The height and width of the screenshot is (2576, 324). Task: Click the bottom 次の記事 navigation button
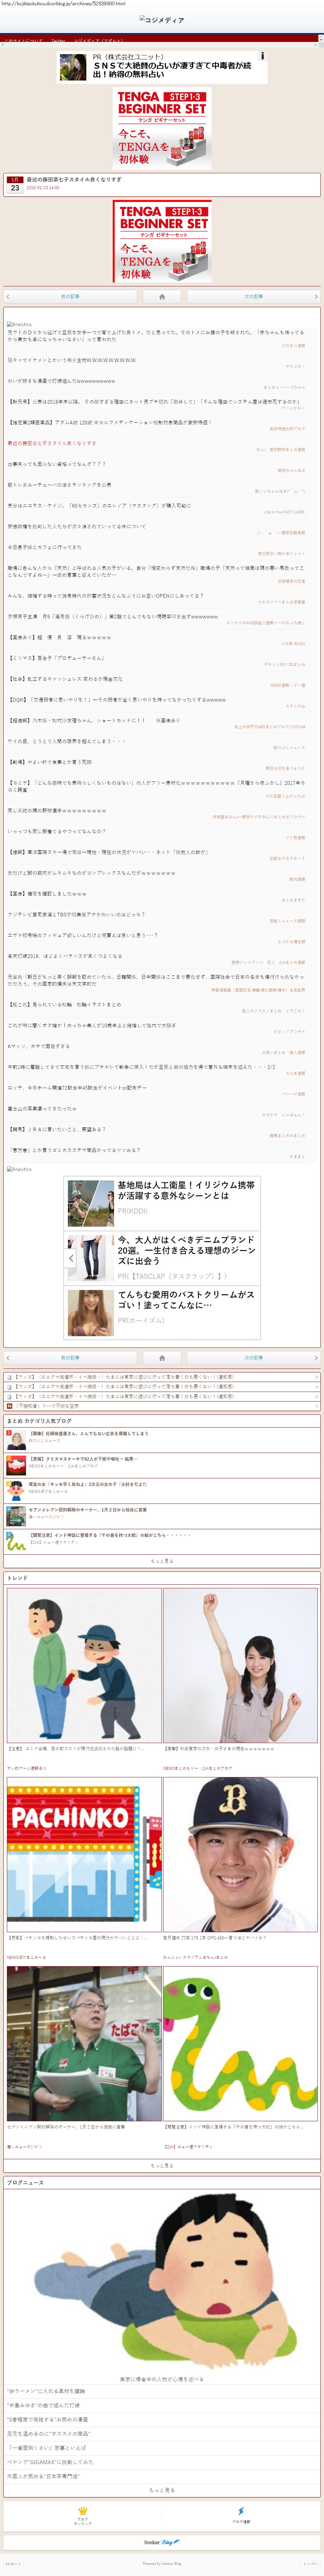pyautogui.click(x=254, y=1357)
